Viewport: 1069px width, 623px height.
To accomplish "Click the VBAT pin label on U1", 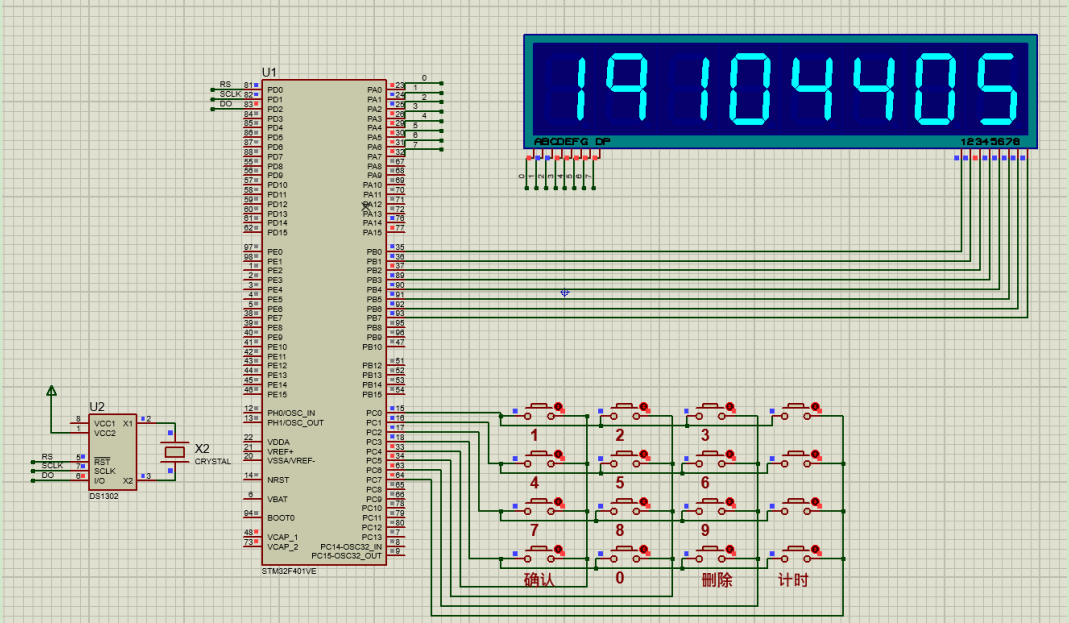I will (277, 499).
